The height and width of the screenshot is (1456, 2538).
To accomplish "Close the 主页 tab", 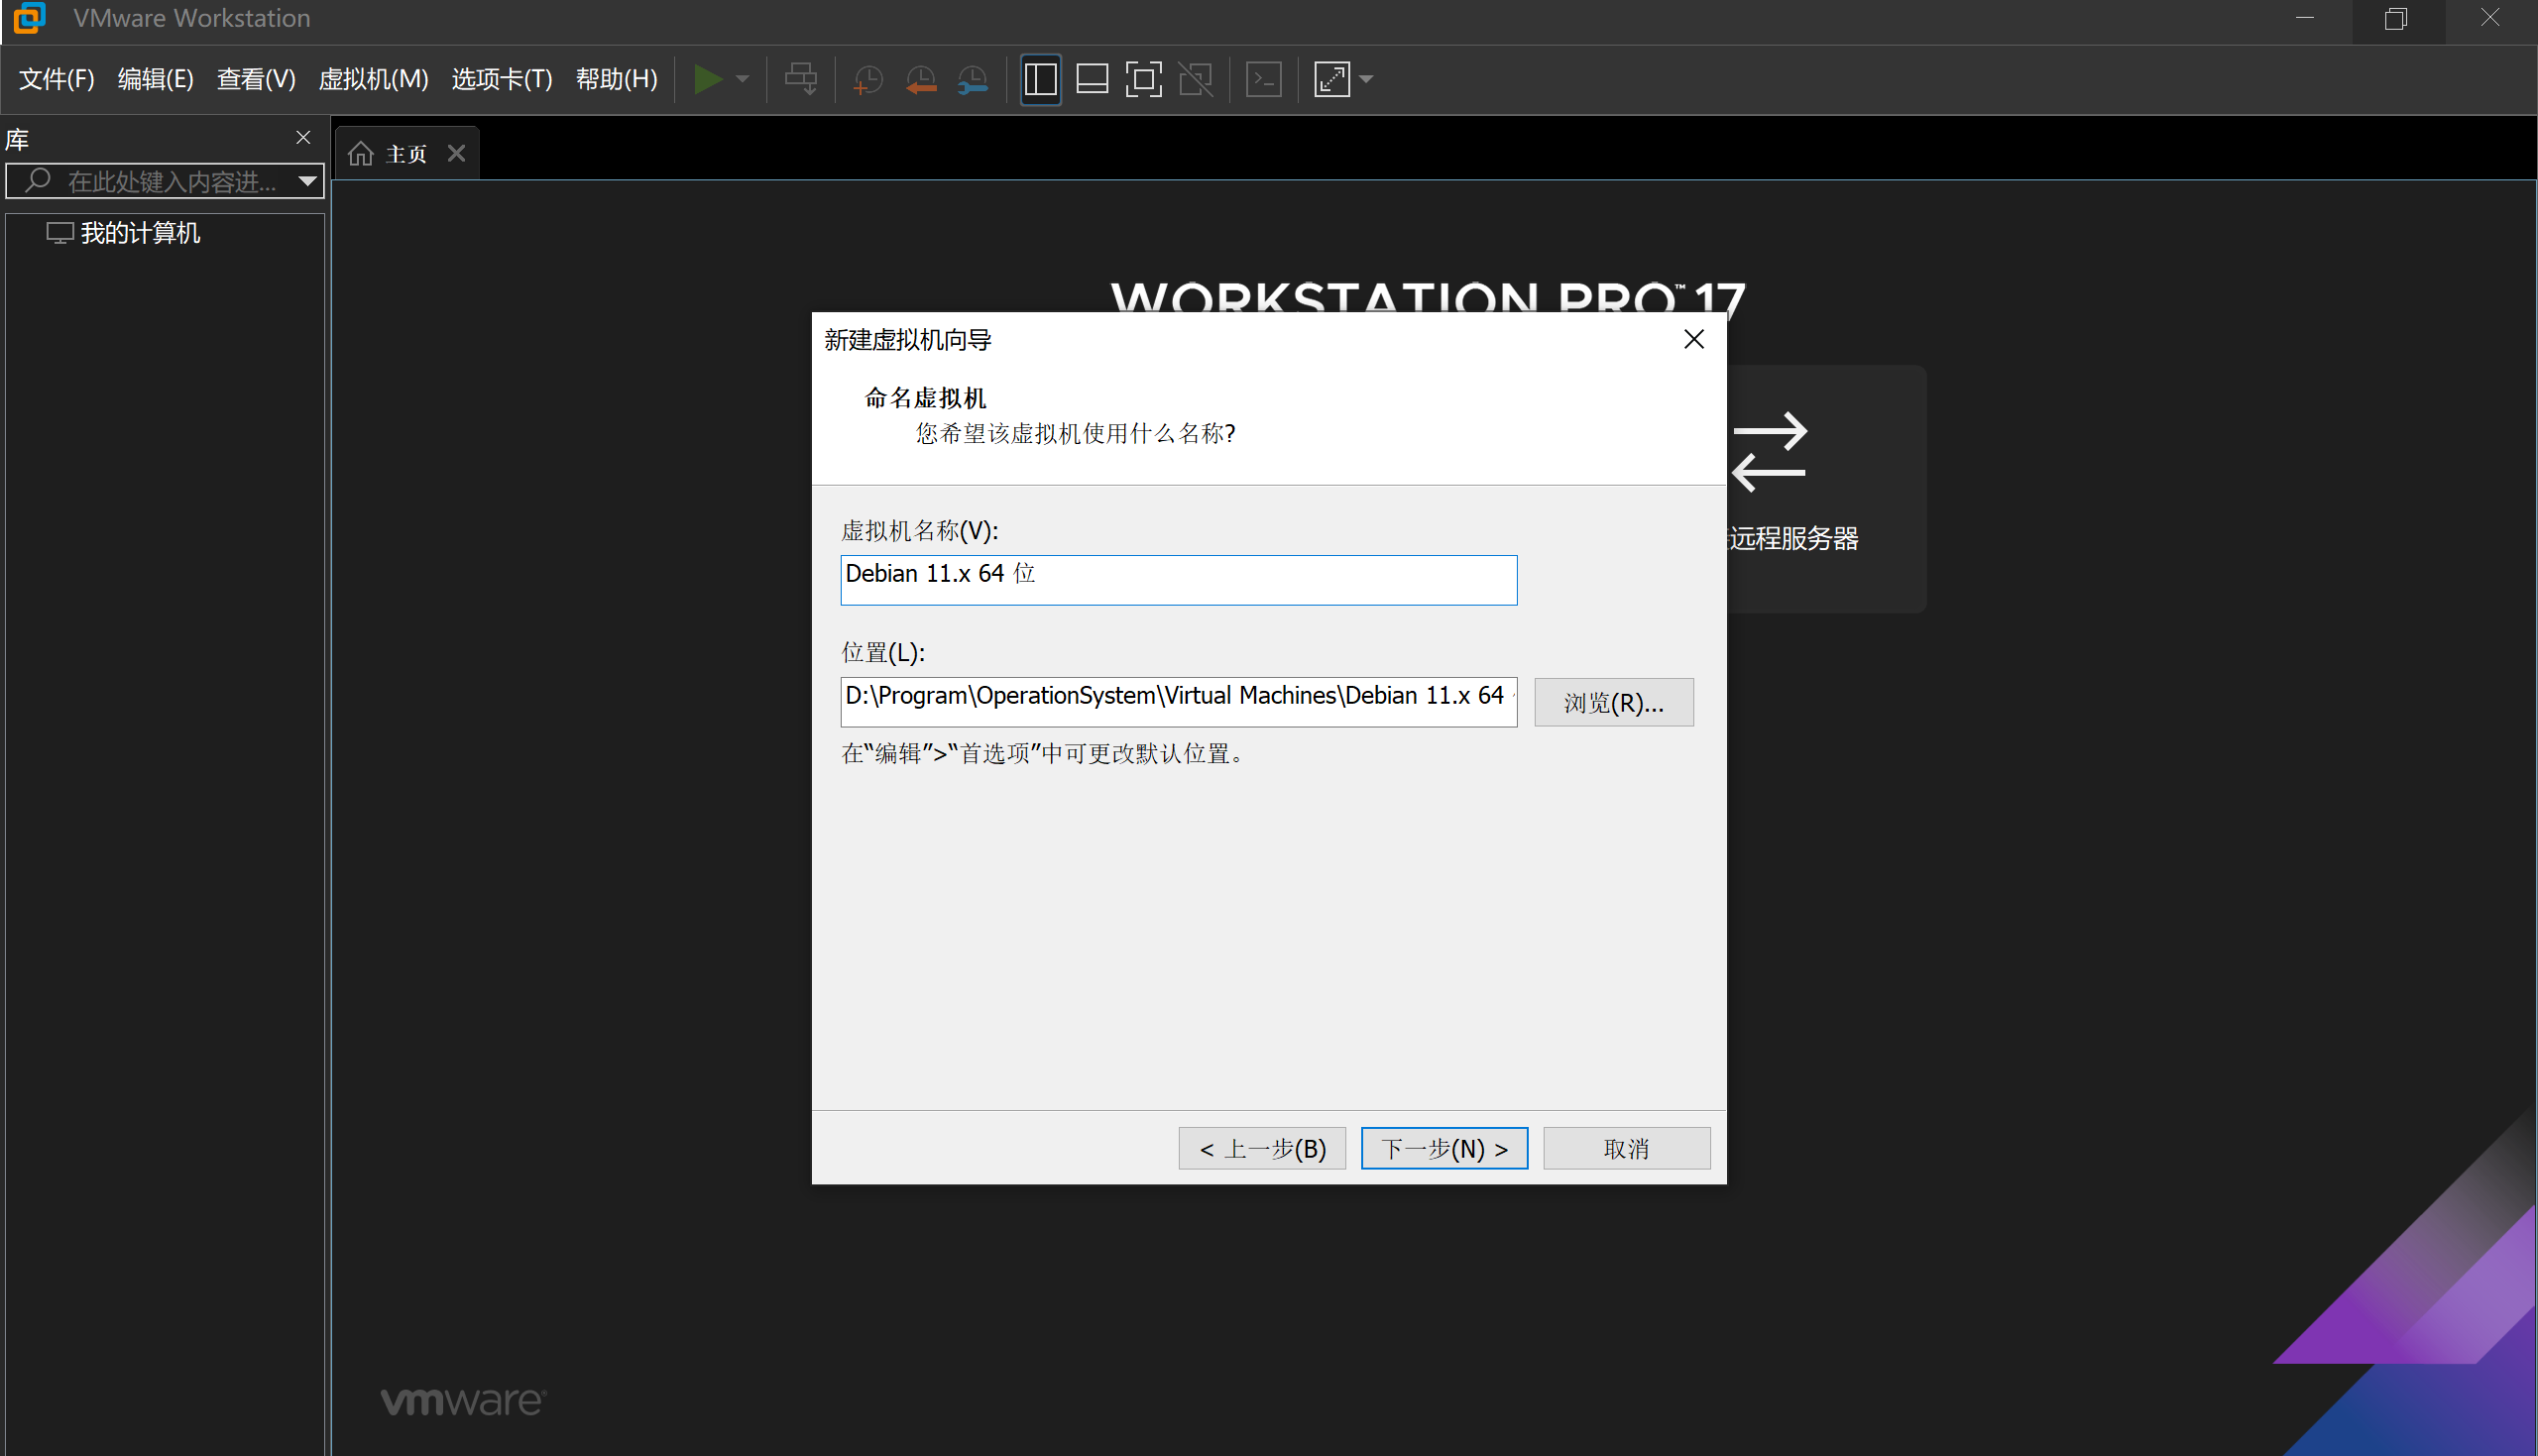I will (x=456, y=153).
